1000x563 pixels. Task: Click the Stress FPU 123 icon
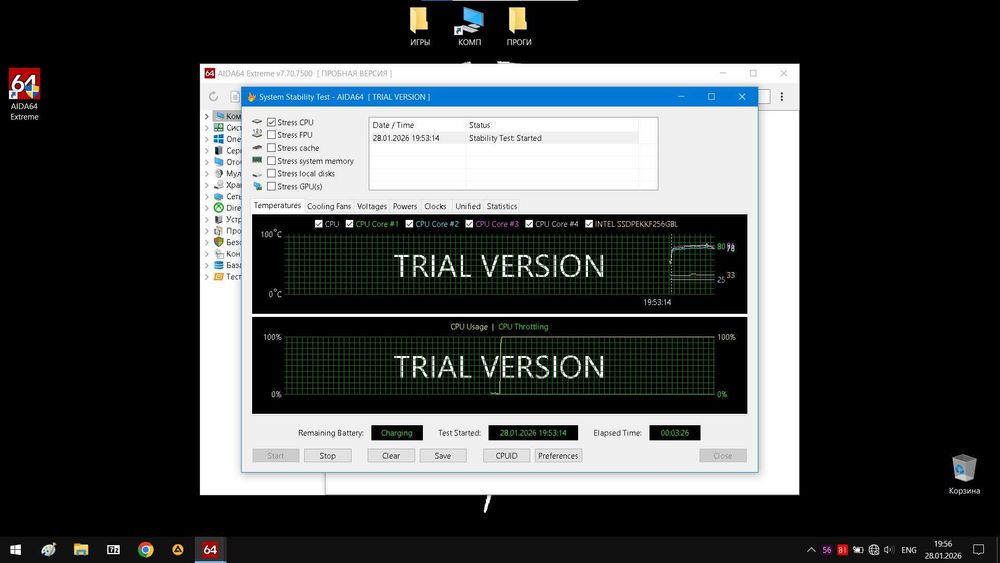coord(257,134)
